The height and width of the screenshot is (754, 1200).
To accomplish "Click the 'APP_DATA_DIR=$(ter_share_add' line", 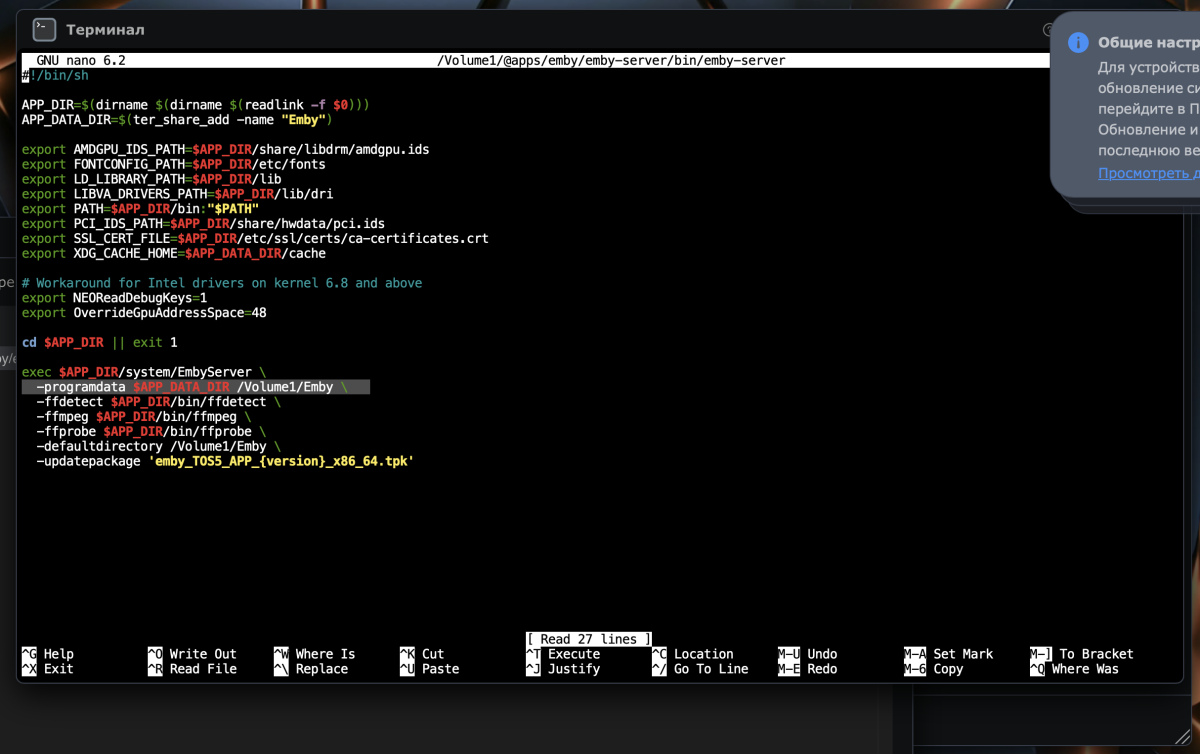I will point(177,119).
